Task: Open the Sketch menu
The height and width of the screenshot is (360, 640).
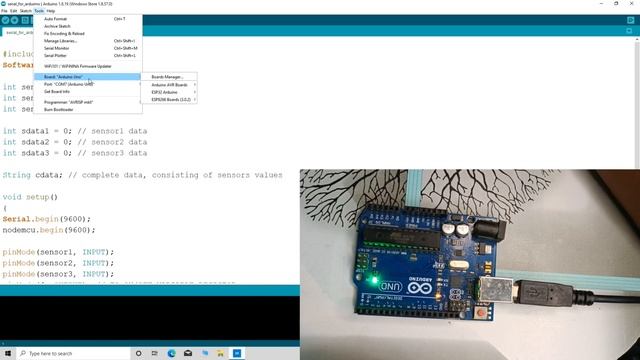Action: pos(26,11)
